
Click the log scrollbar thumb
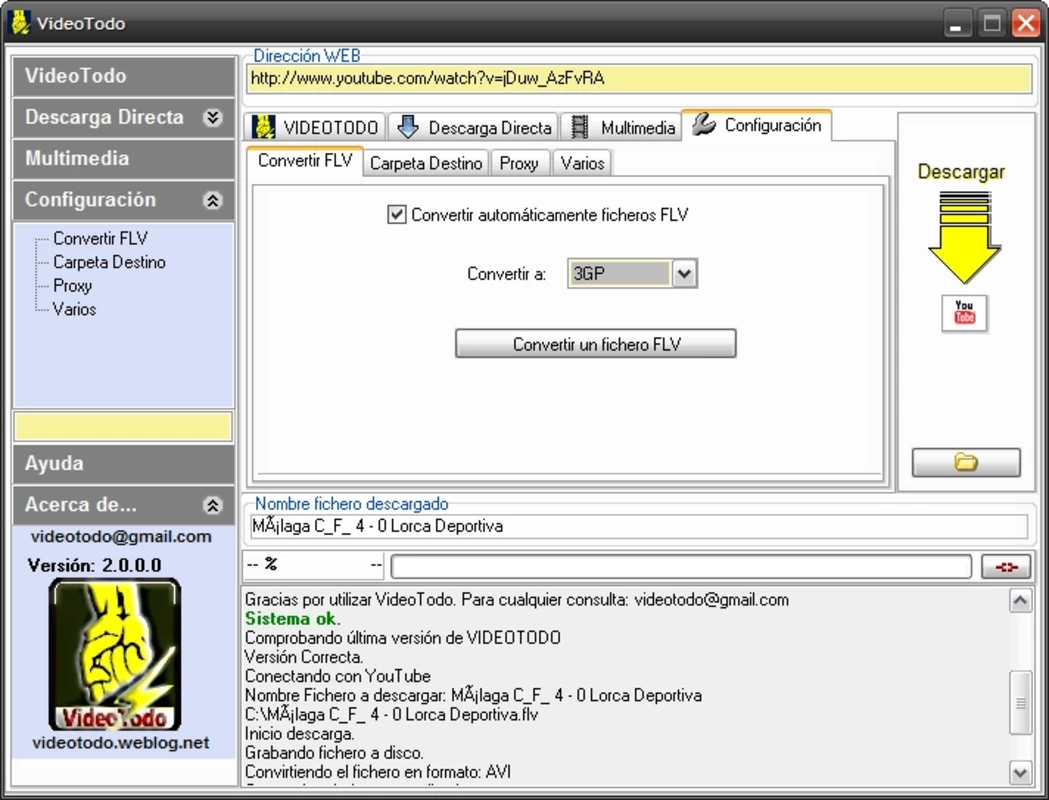(x=1020, y=702)
